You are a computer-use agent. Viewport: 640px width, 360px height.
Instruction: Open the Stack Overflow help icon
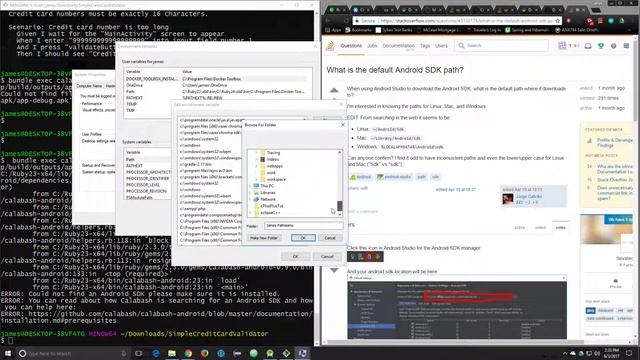pyautogui.click(x=613, y=46)
